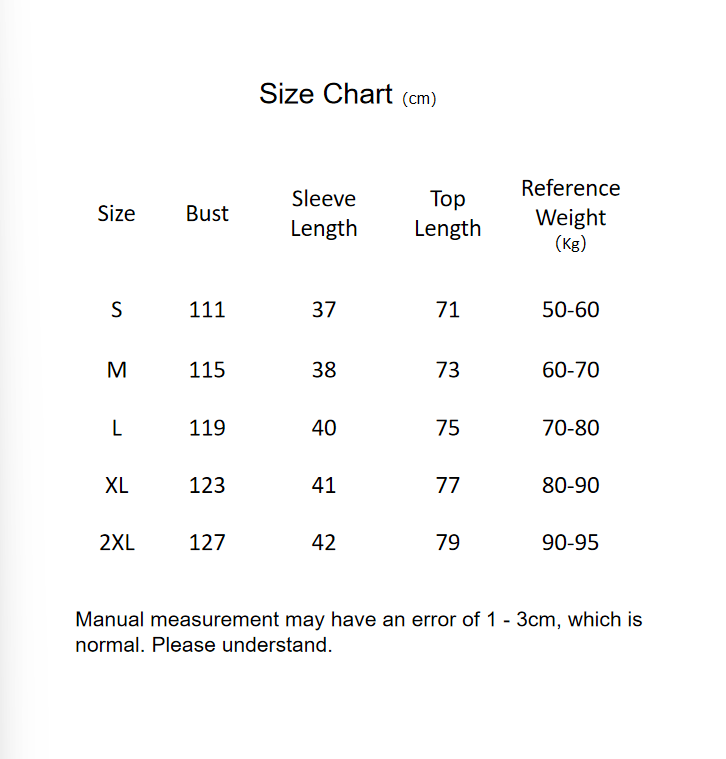Select the bust value 119
The width and height of the screenshot is (726, 759).
[207, 428]
